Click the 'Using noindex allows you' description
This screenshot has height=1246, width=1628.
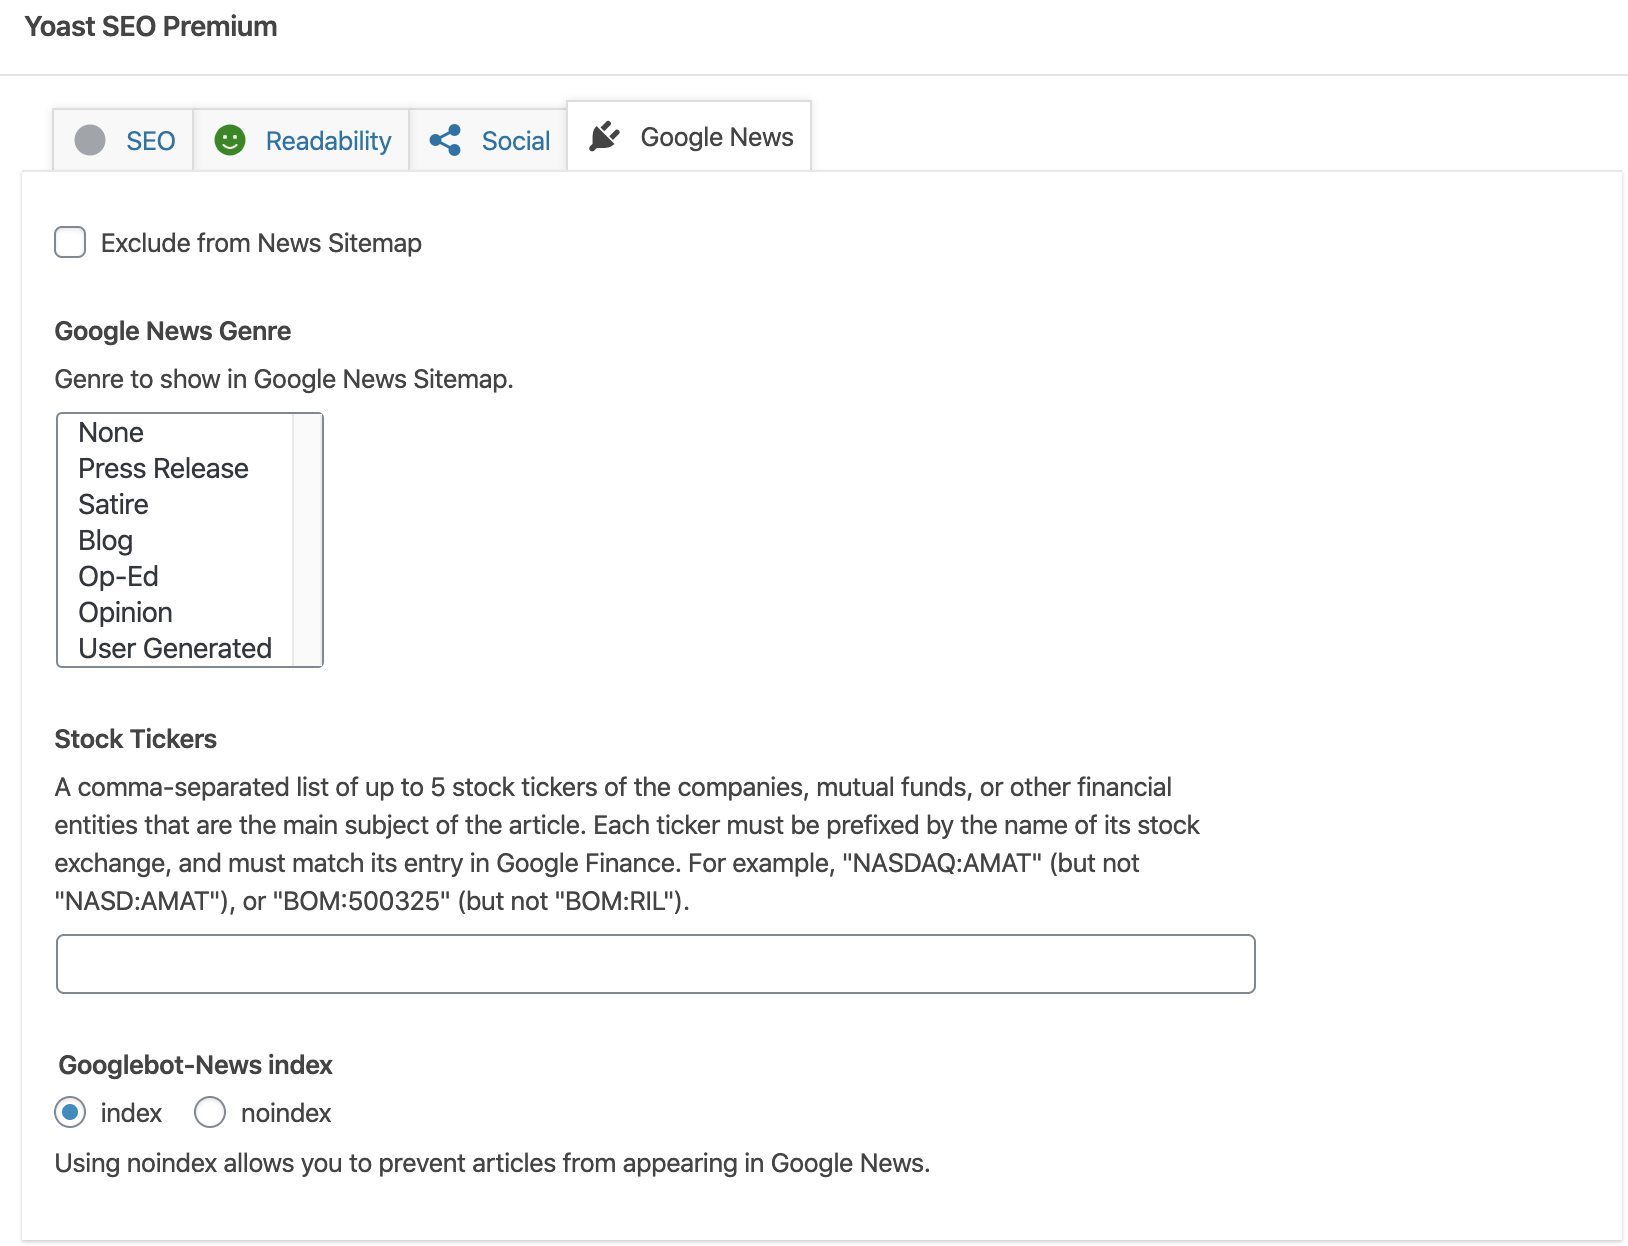click(493, 1163)
